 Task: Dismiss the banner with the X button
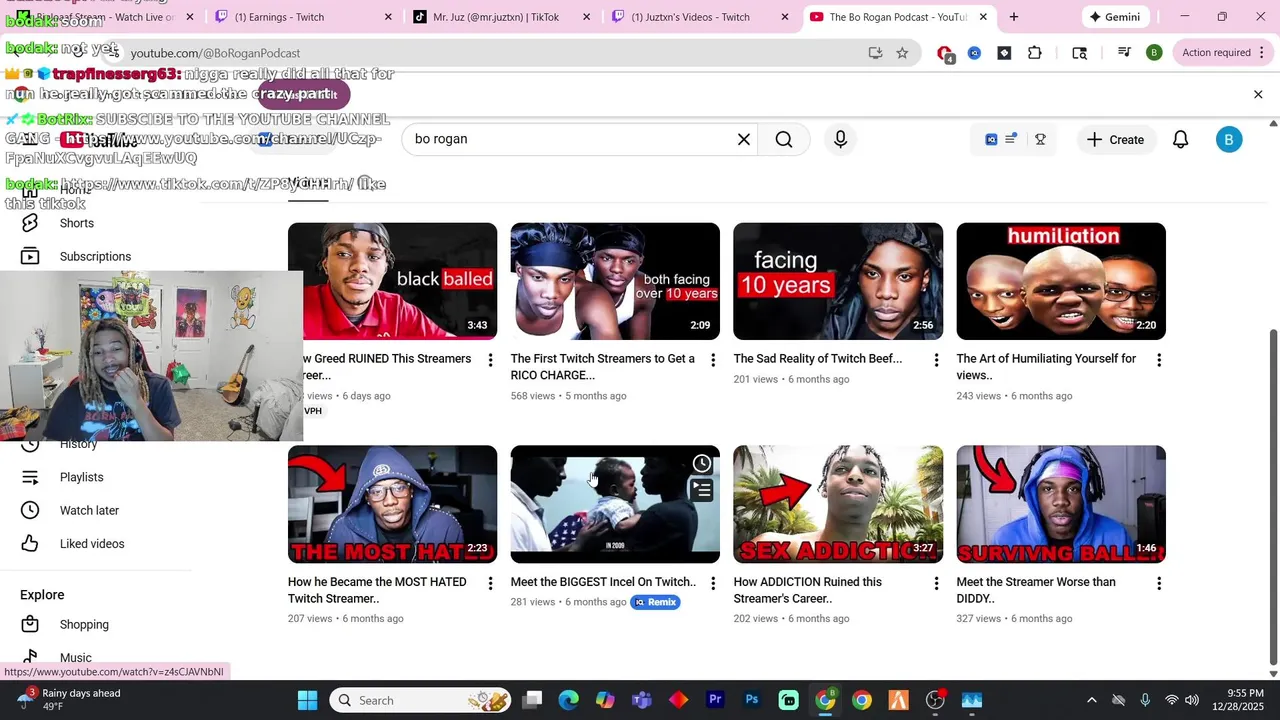1258,94
